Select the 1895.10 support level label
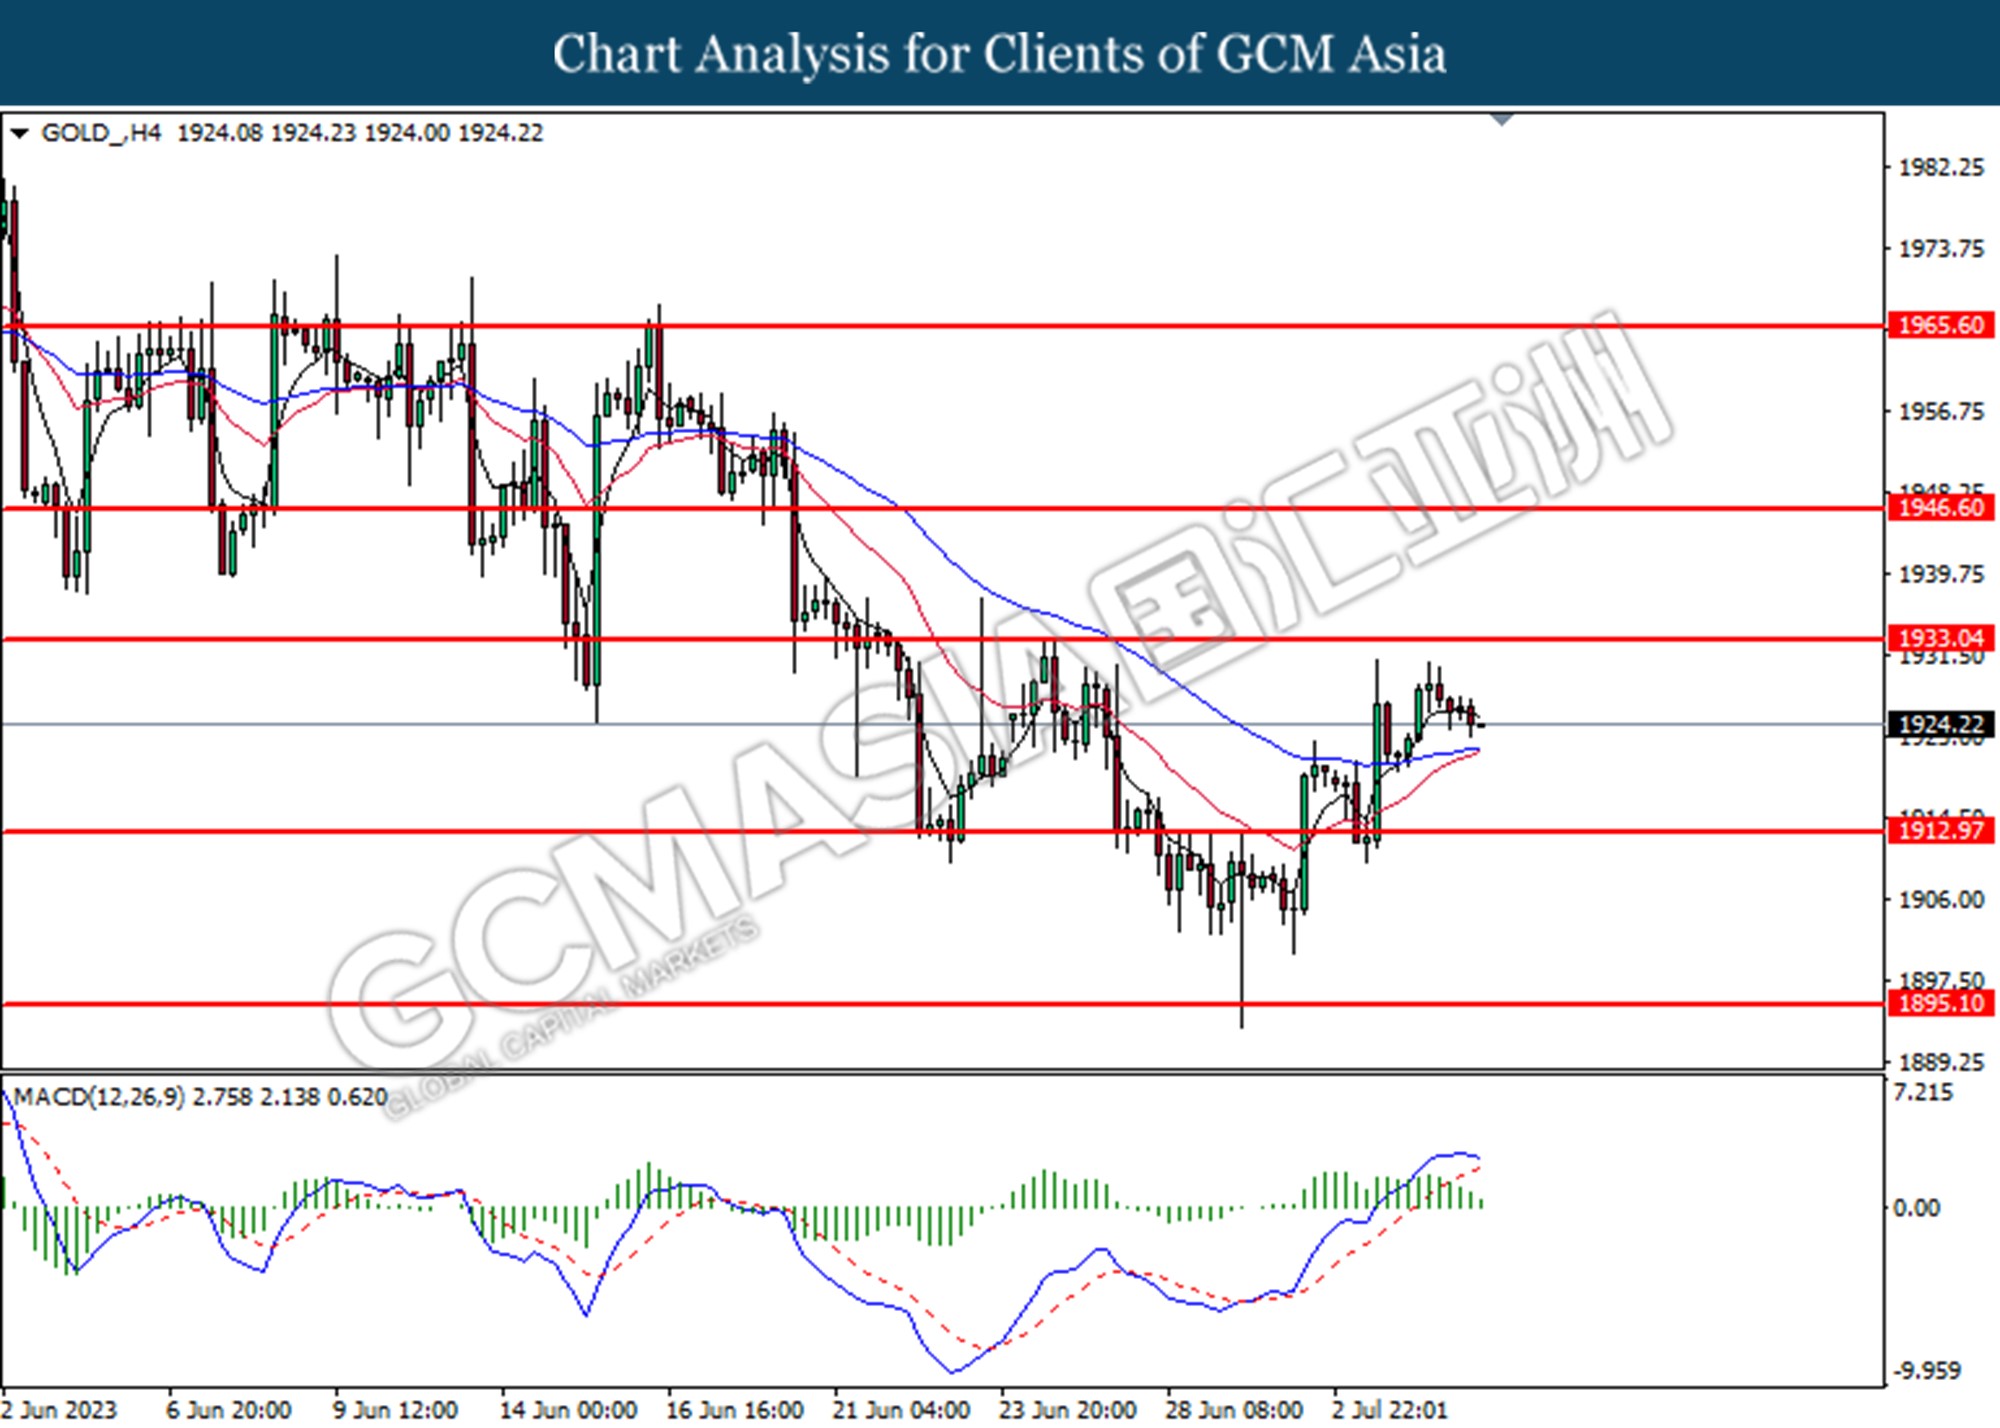The height and width of the screenshot is (1428, 2000). 1940,1003
